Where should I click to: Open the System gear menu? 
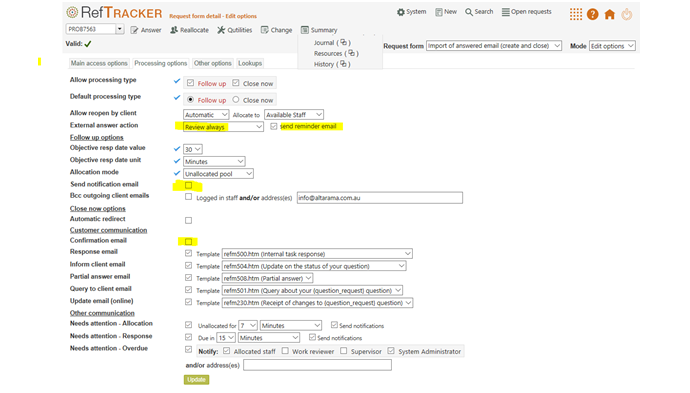(x=411, y=12)
